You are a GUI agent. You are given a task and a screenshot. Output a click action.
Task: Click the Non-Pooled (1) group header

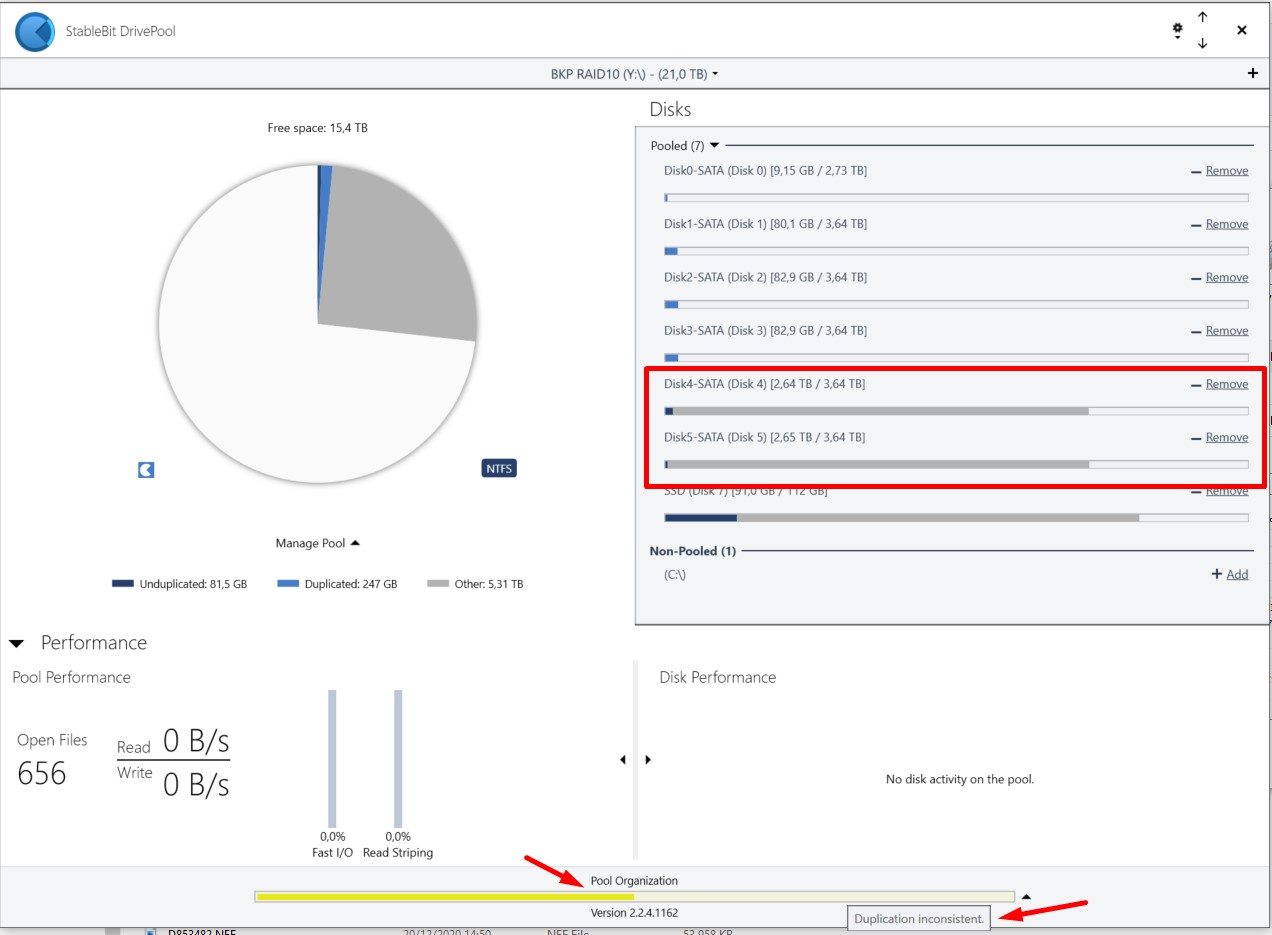click(x=693, y=551)
